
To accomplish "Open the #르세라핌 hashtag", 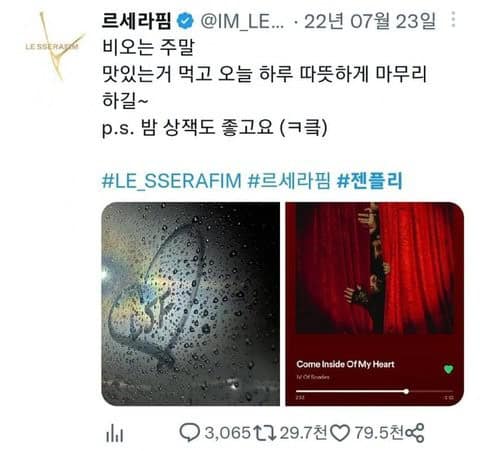I will tap(289, 181).
